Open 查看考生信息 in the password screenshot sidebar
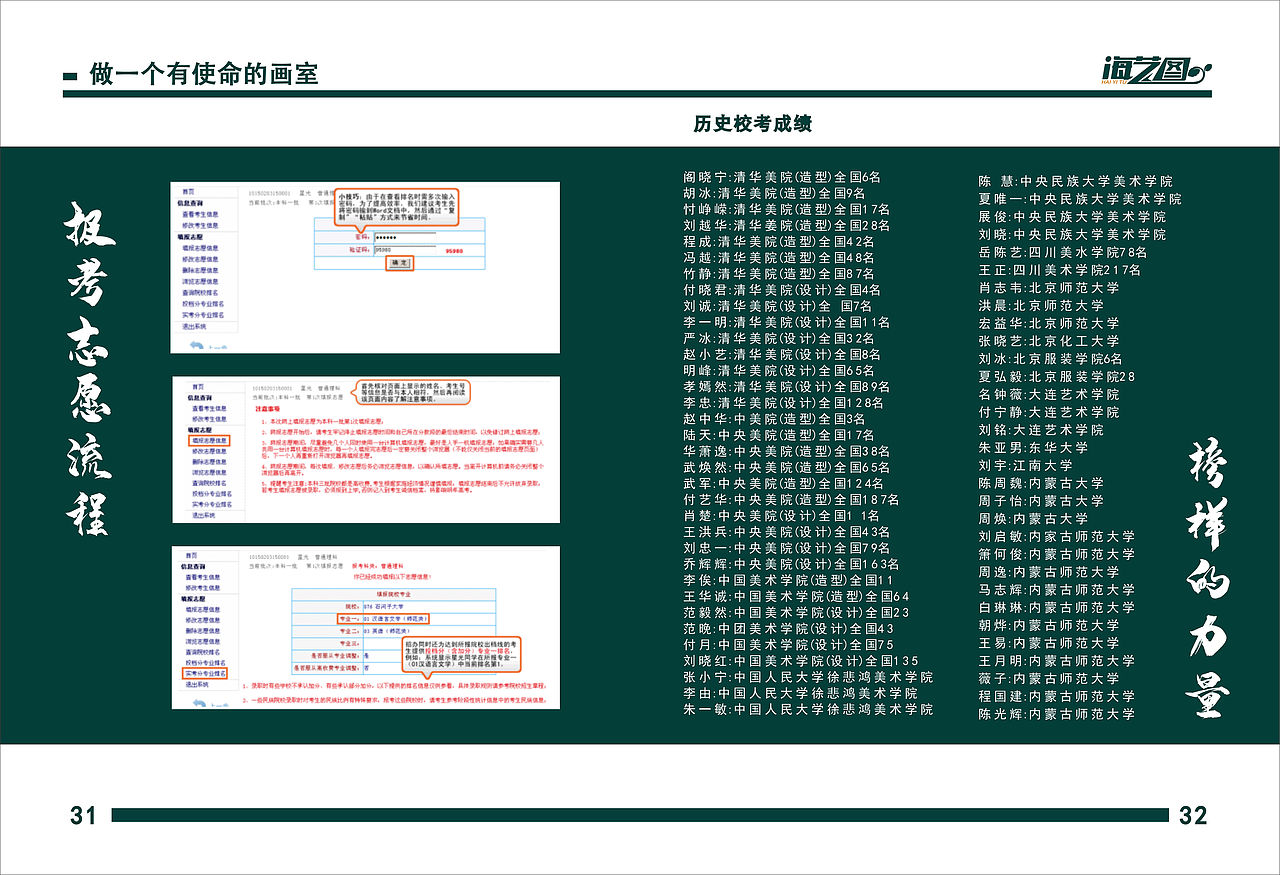 200,214
